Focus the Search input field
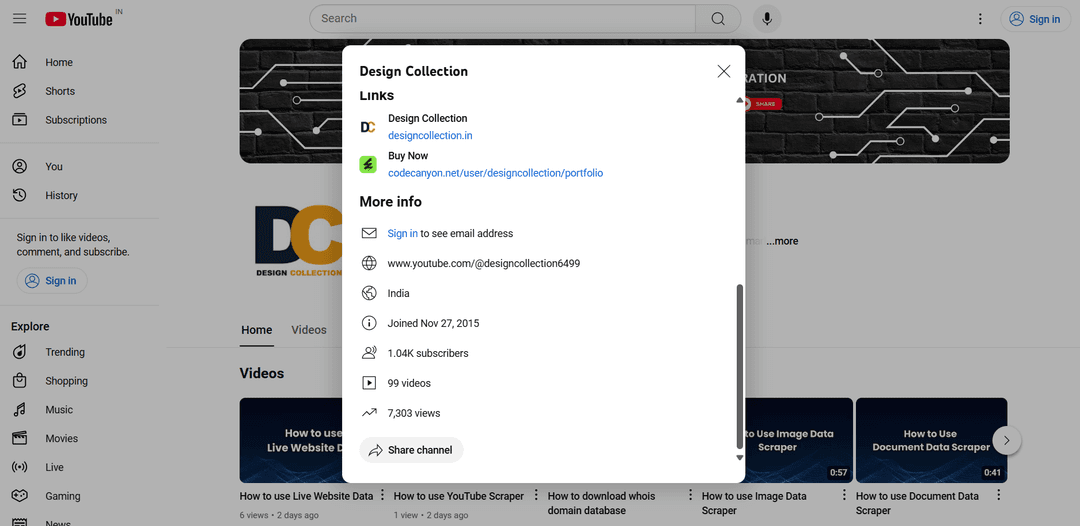This screenshot has height=526, width=1080. pos(502,19)
